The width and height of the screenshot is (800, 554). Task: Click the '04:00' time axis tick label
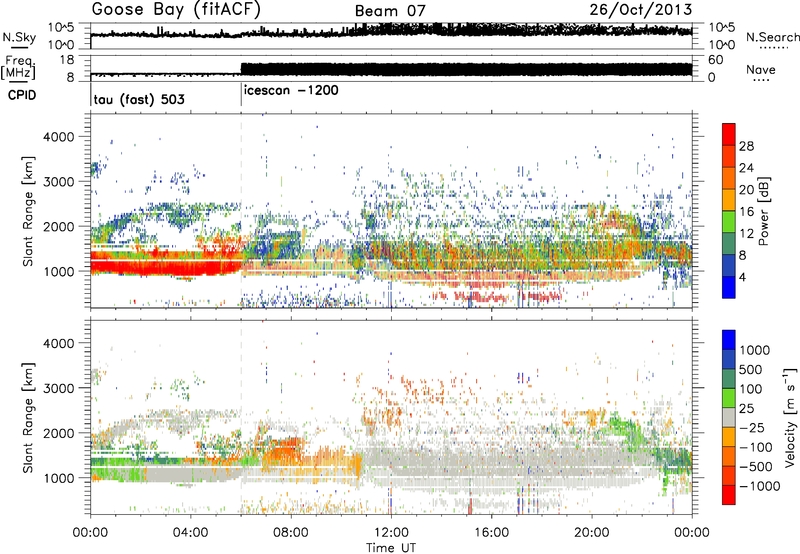coord(190,533)
